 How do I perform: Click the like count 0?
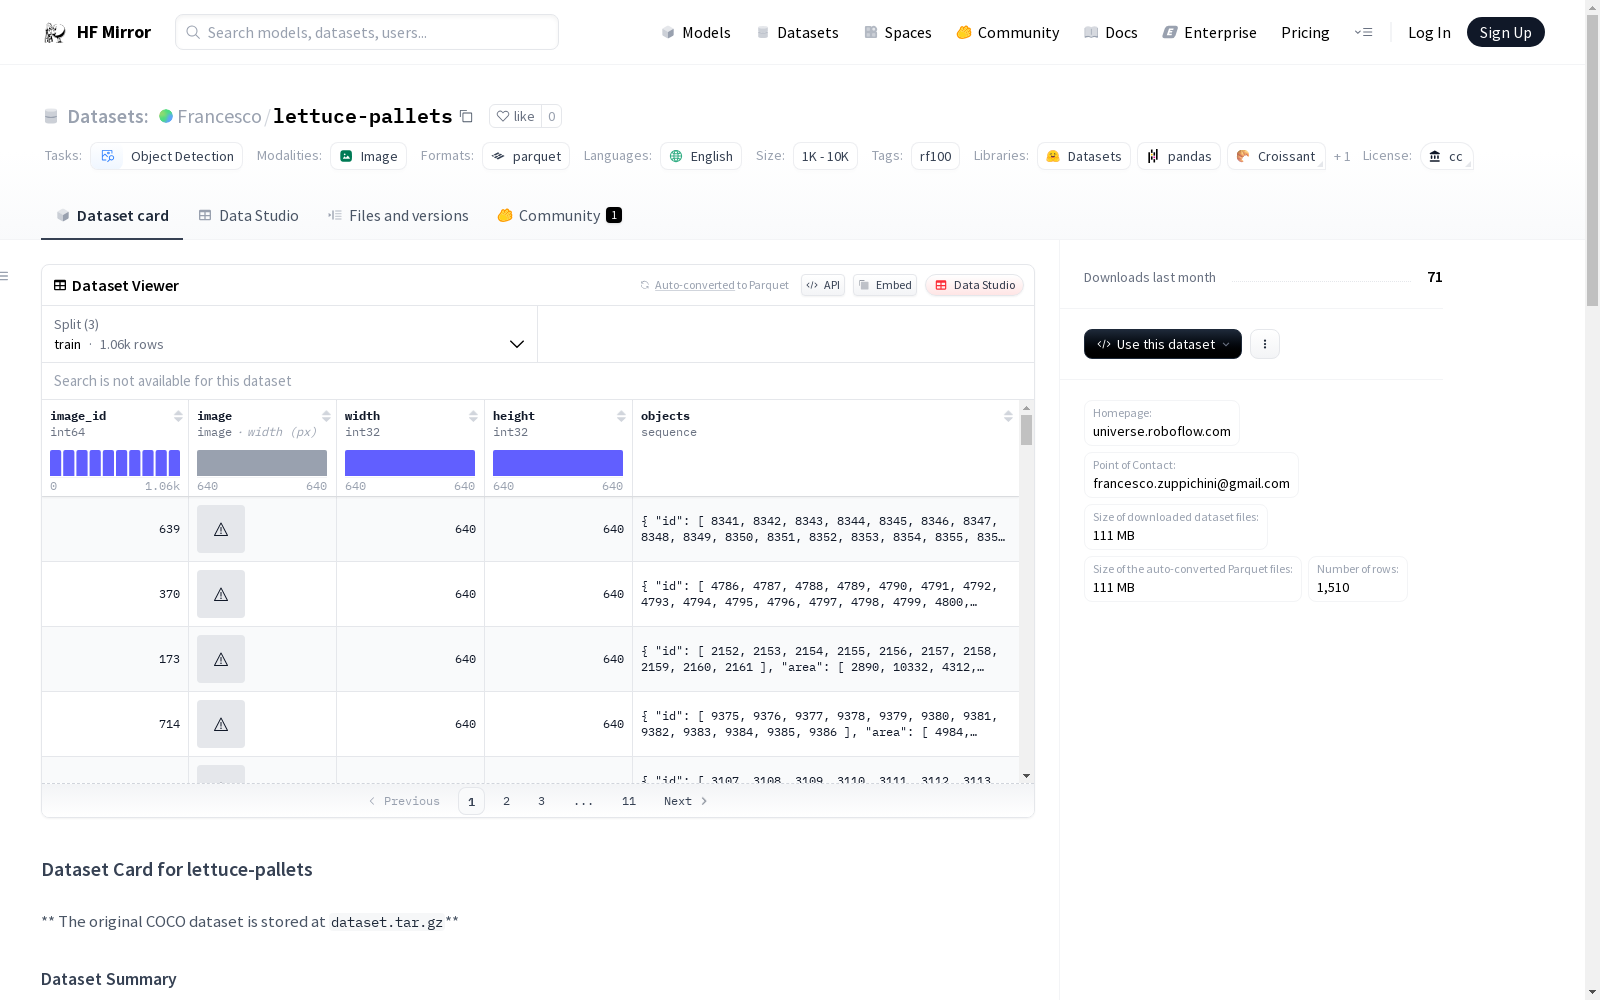pyautogui.click(x=552, y=116)
